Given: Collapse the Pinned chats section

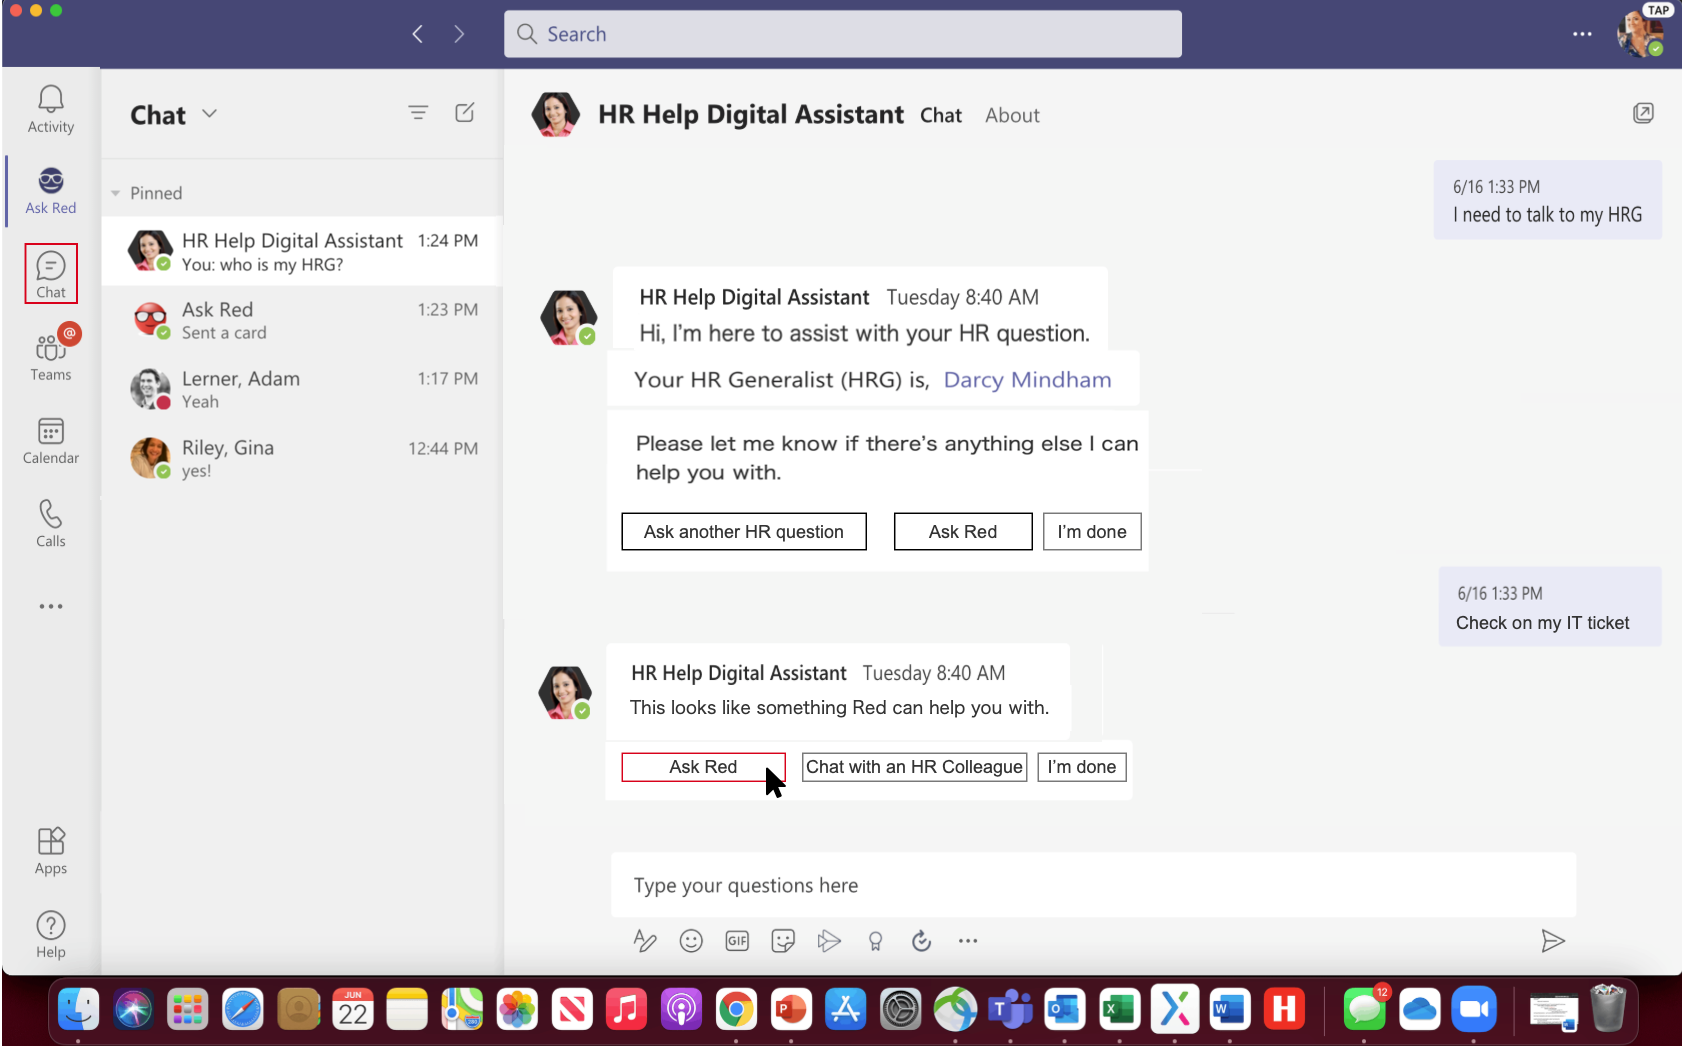Looking at the screenshot, I should tap(116, 193).
